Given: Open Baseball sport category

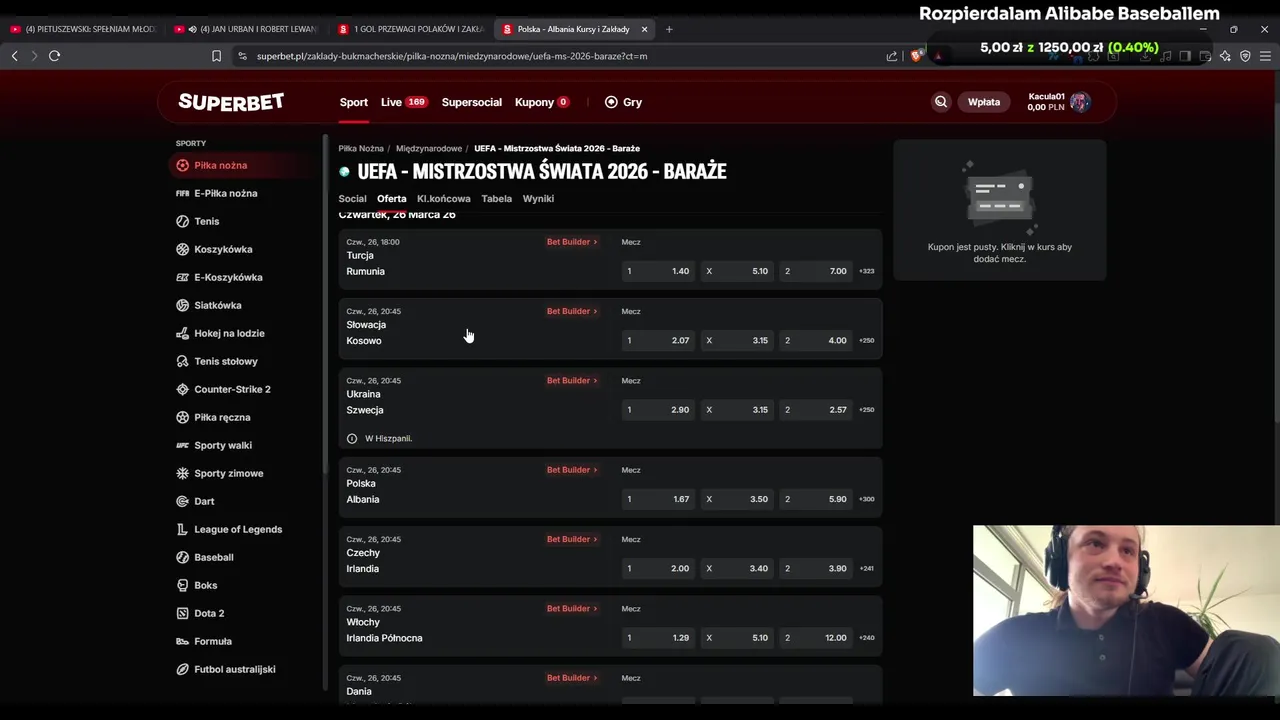Looking at the screenshot, I should click(x=213, y=557).
